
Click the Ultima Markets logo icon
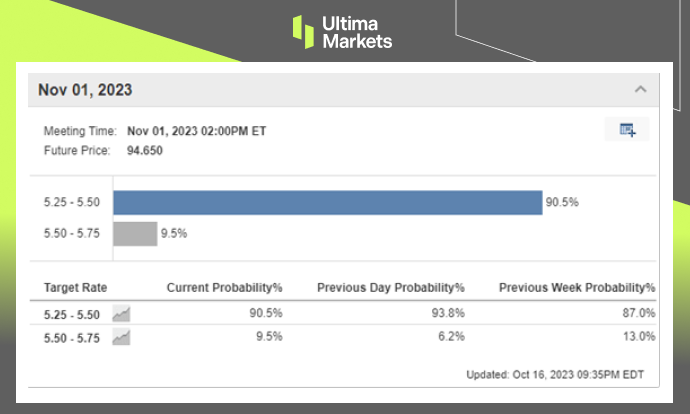click(x=303, y=32)
